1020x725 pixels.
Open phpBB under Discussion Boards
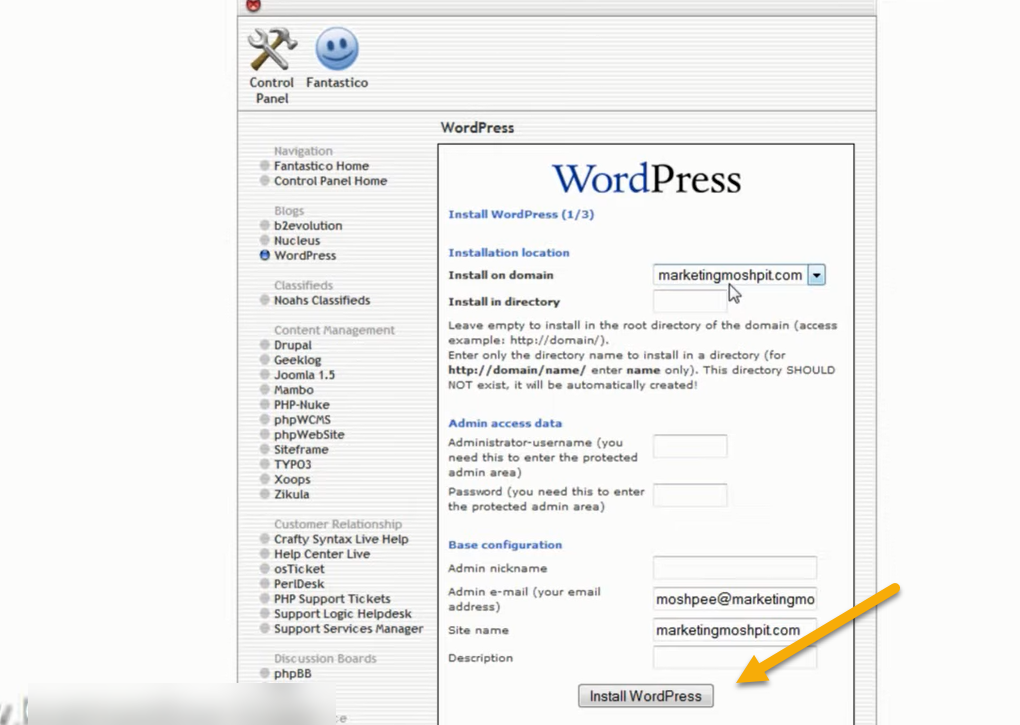(x=293, y=674)
